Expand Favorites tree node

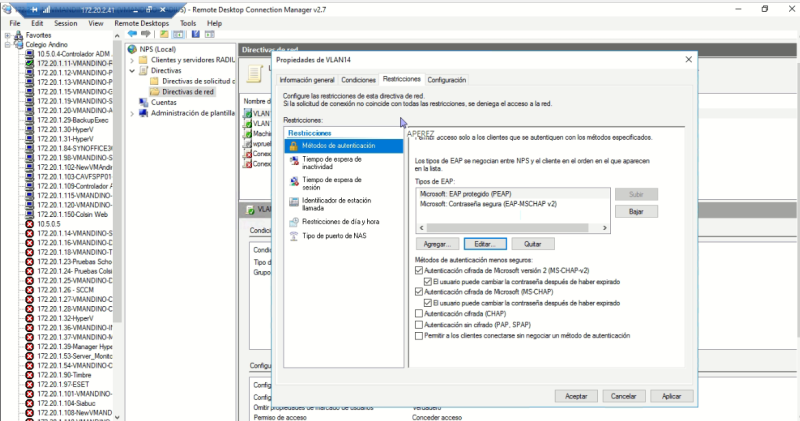pos(7,35)
